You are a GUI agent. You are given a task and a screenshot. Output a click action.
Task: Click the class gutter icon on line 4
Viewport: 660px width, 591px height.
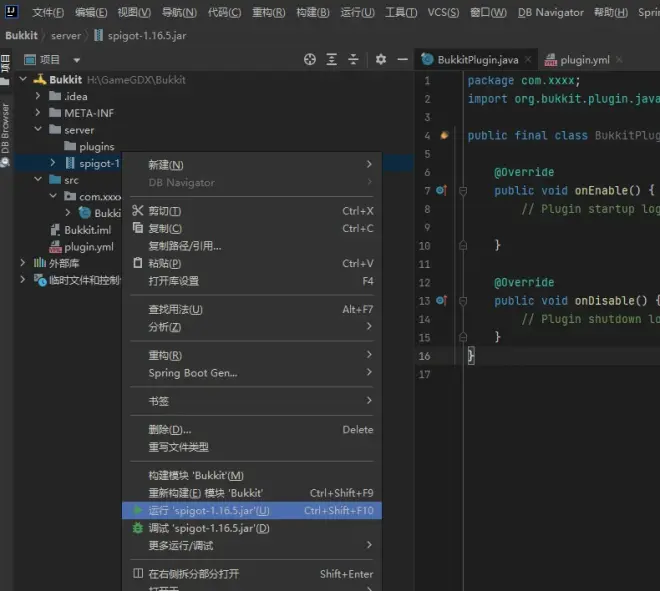[x=444, y=135]
